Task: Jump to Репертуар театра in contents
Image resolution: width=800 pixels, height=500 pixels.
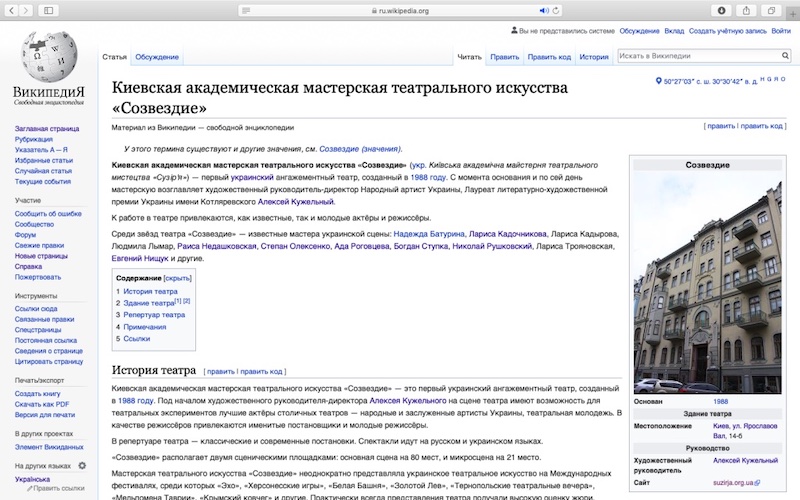Action: pyautogui.click(x=154, y=315)
